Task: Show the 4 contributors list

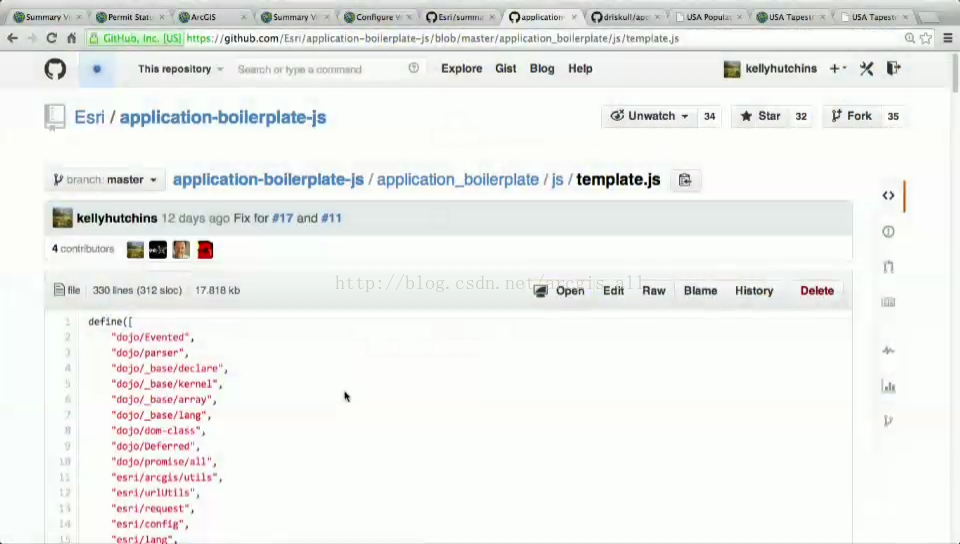Action: pos(83,248)
